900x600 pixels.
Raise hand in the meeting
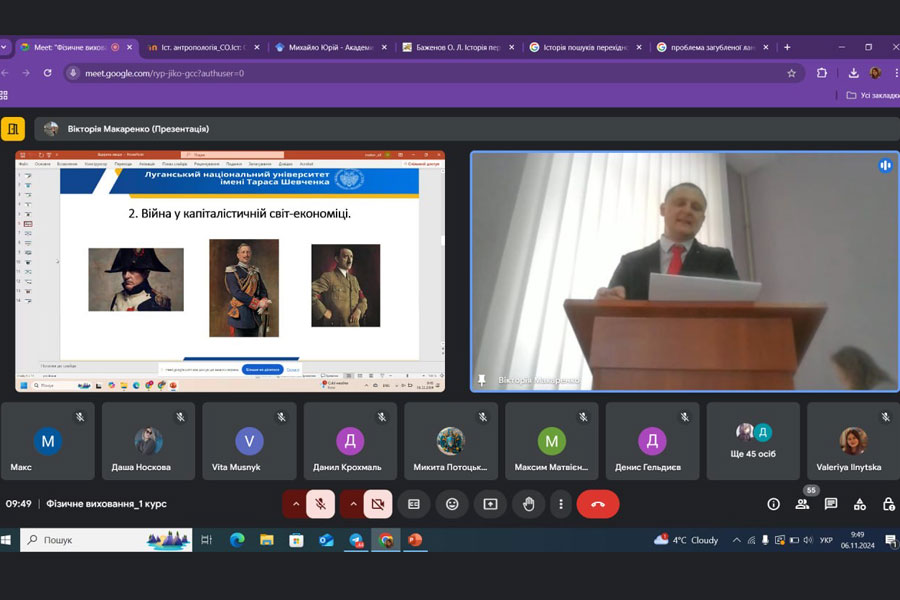[528, 504]
